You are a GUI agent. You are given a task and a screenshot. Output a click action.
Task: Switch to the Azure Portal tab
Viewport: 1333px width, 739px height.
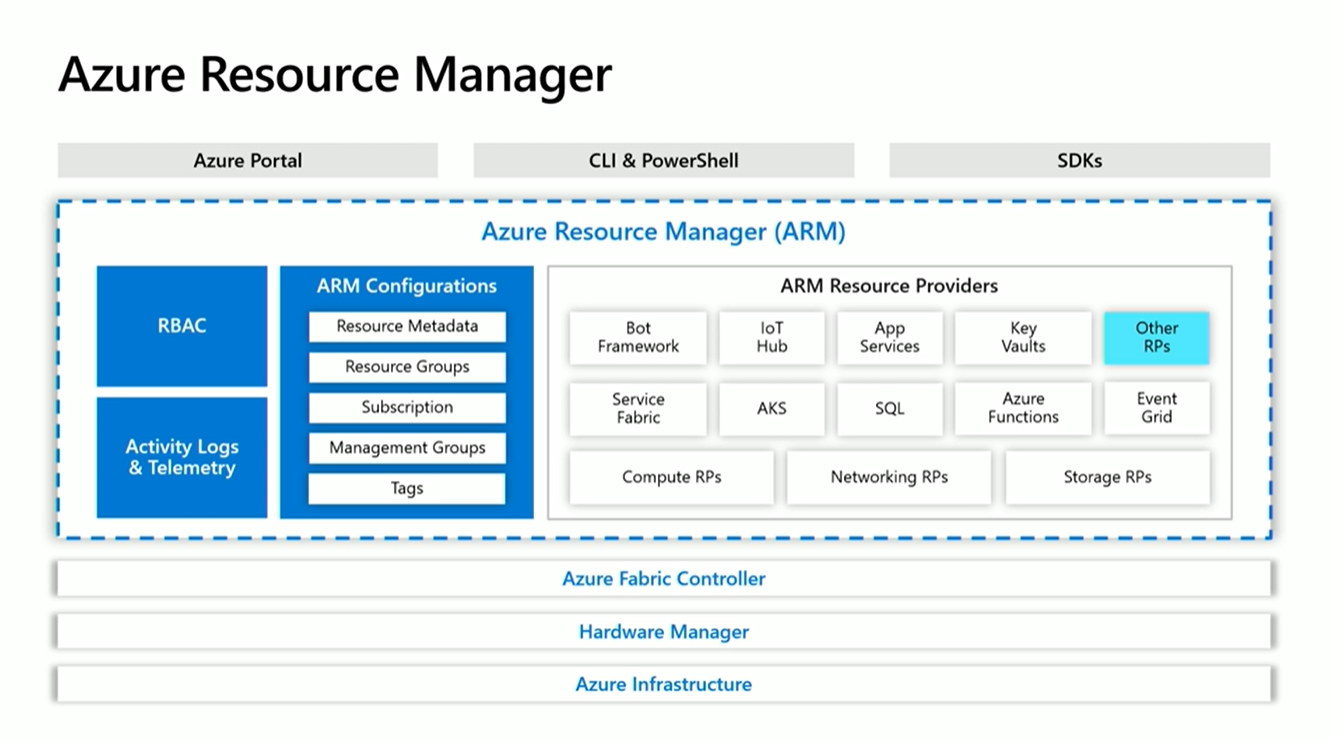pyautogui.click(x=247, y=160)
